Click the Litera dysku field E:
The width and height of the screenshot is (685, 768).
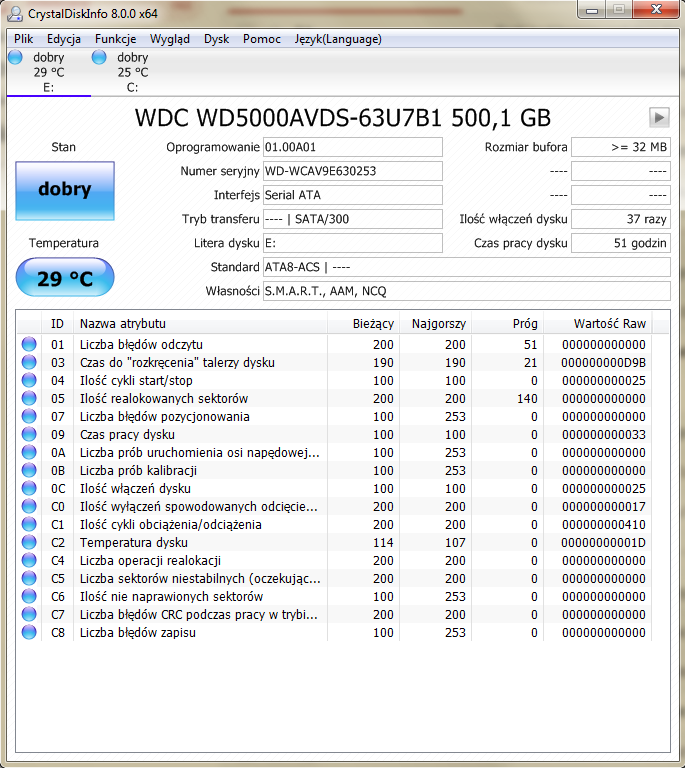353,243
